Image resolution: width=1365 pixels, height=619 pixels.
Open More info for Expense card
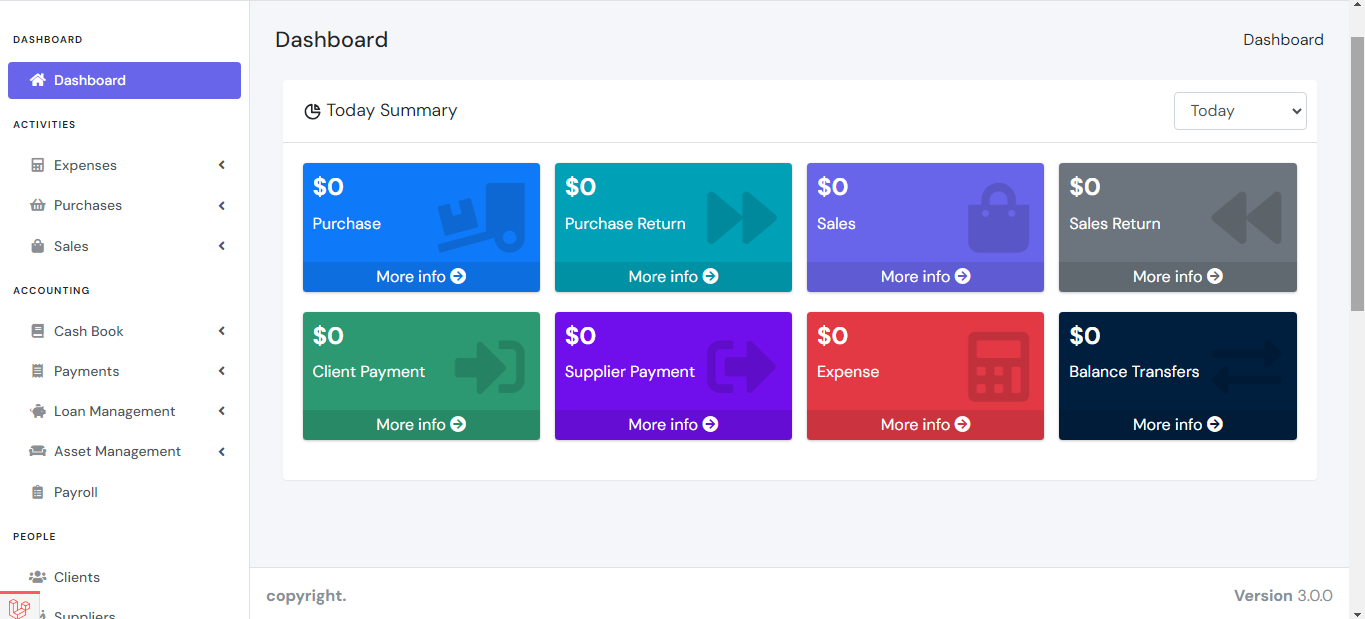[x=925, y=424]
